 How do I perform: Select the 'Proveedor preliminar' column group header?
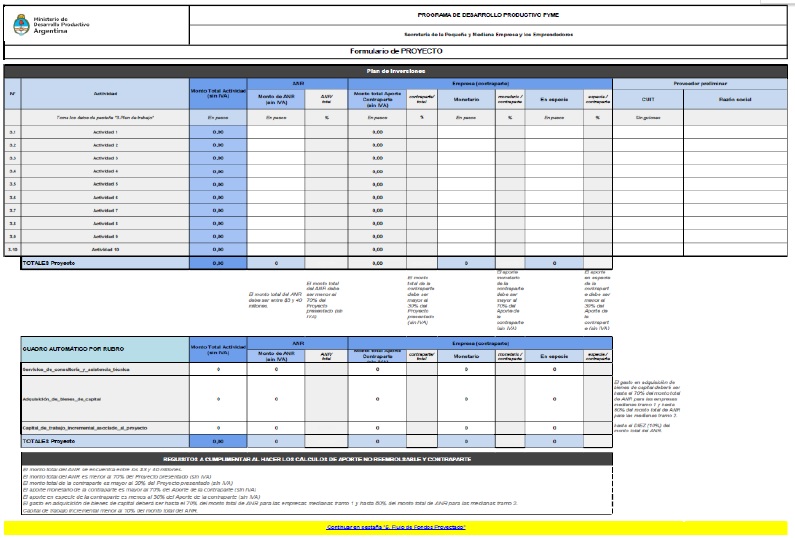(x=699, y=83)
